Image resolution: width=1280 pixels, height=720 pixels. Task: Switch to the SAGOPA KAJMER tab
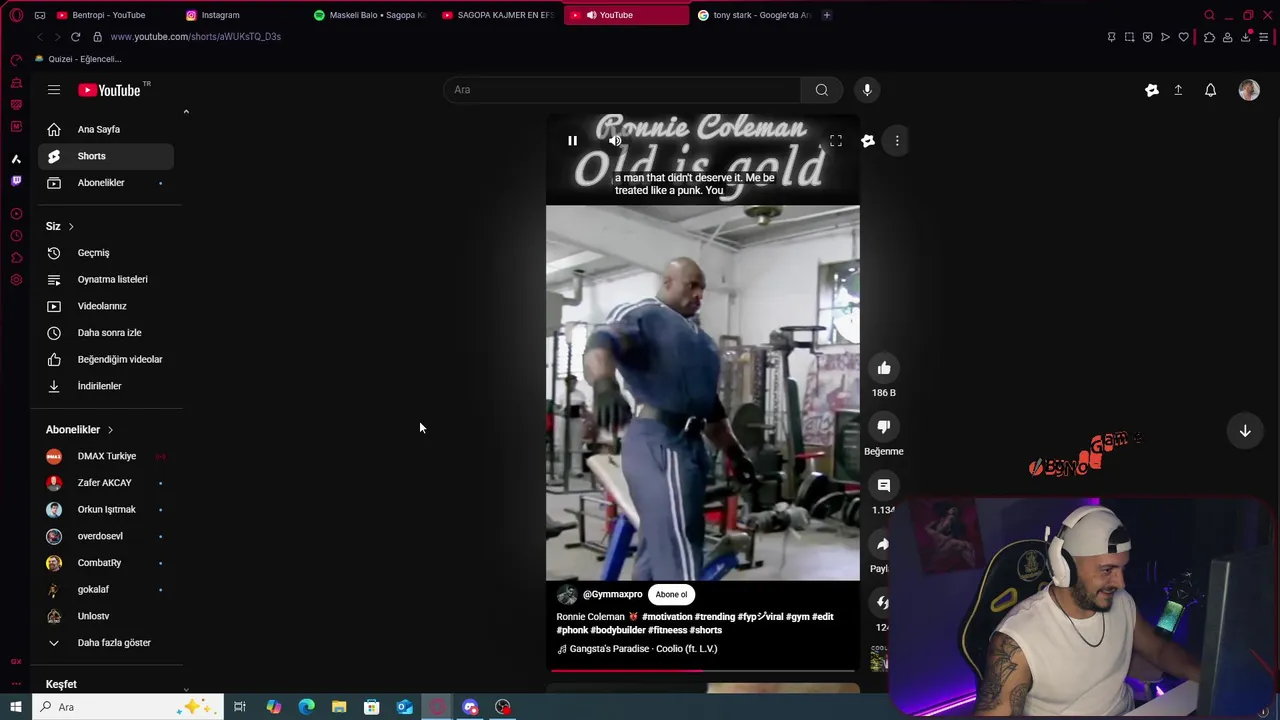(x=496, y=15)
